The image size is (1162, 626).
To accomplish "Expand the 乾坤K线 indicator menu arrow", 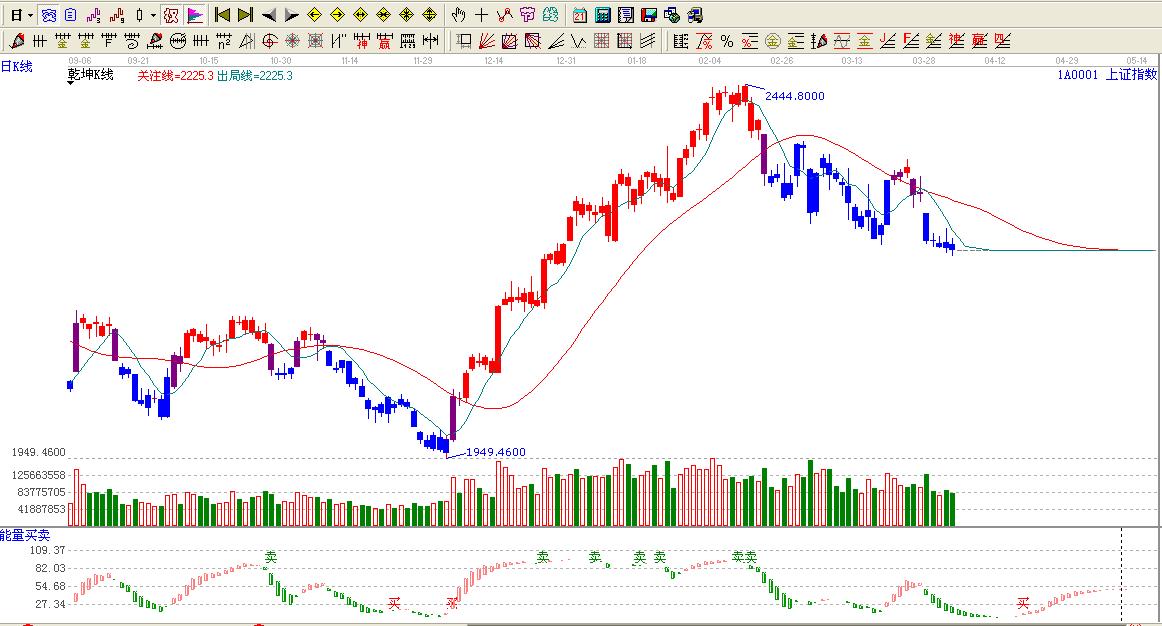I will point(72,84).
